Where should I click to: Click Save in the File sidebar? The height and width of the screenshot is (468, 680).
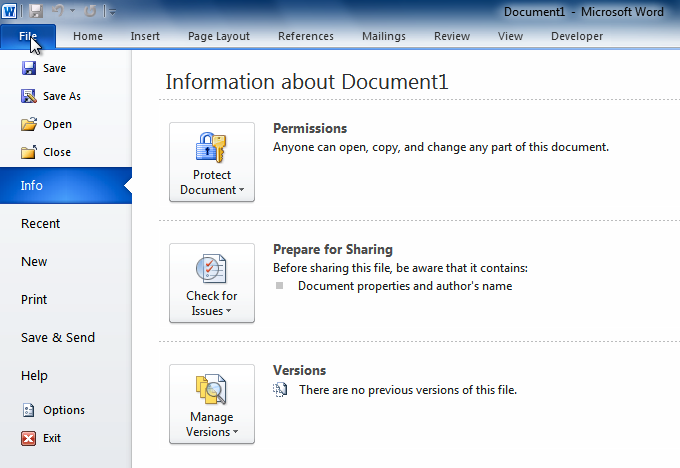(54, 68)
